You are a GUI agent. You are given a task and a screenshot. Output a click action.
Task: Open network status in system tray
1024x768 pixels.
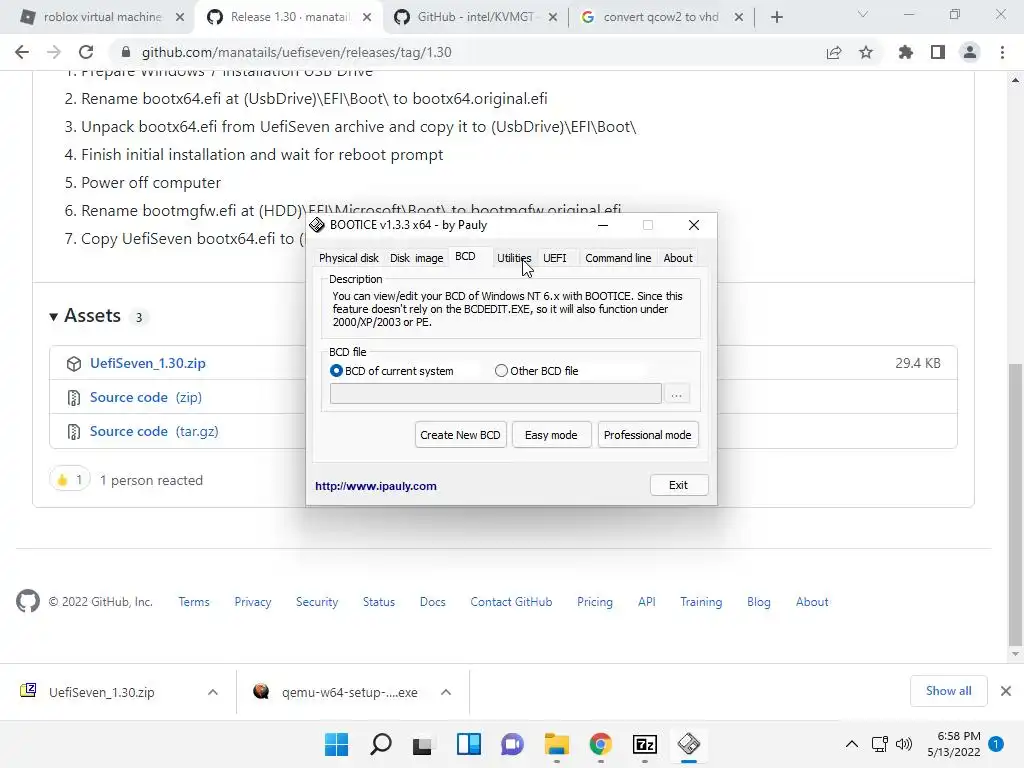880,744
